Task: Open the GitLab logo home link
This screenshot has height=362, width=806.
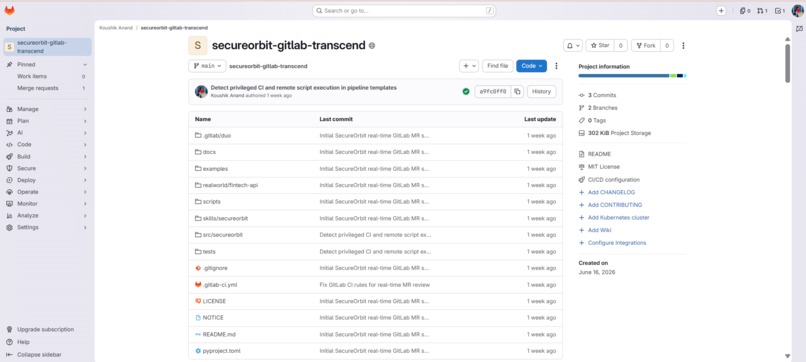Action: pos(9,10)
